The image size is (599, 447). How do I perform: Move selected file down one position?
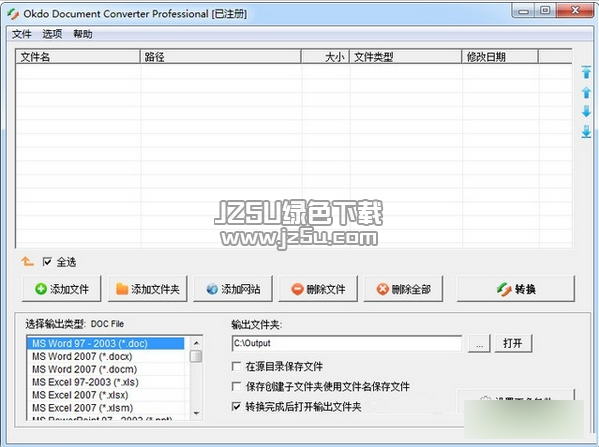point(586,112)
